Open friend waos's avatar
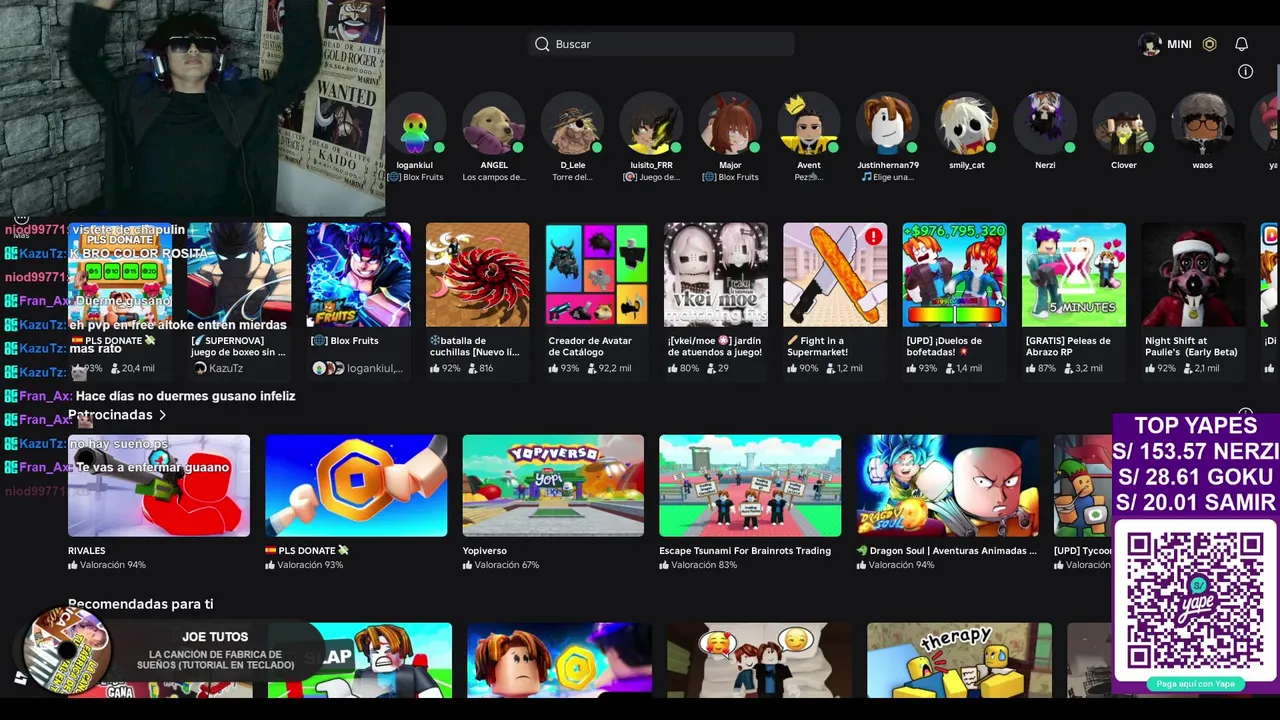The width and height of the screenshot is (1280, 720). 1202,124
